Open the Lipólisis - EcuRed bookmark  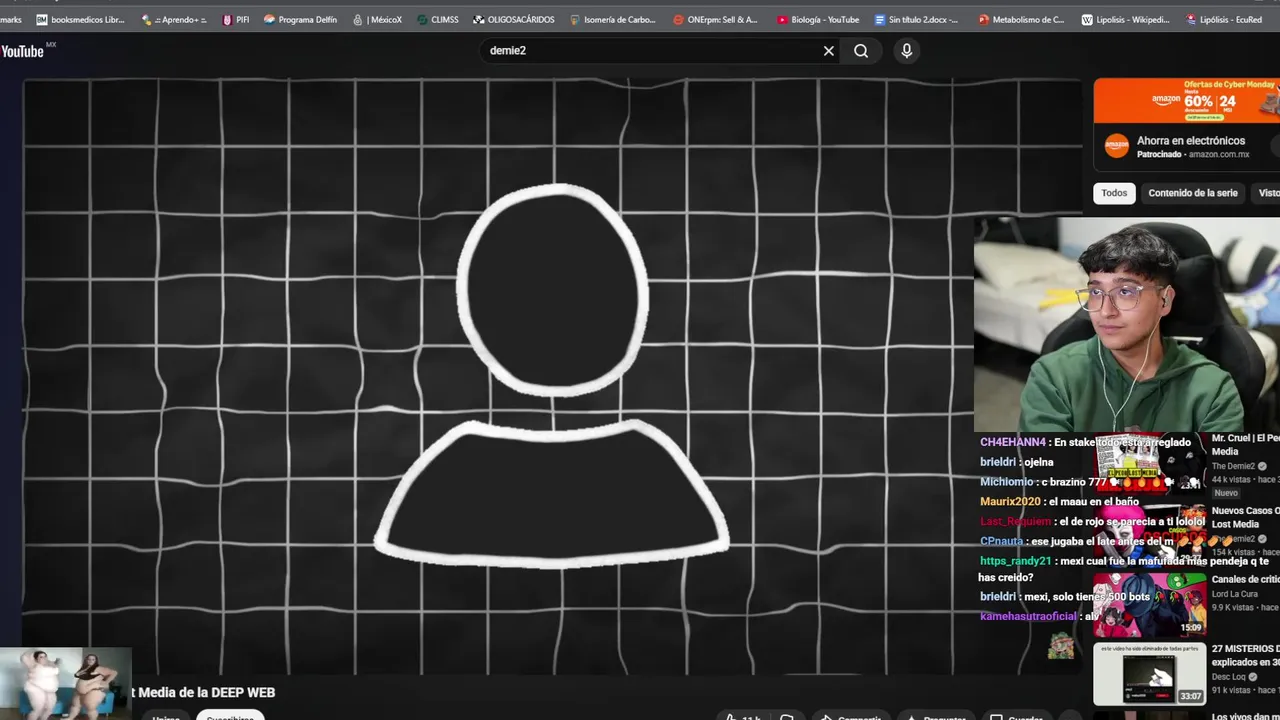pos(1224,19)
